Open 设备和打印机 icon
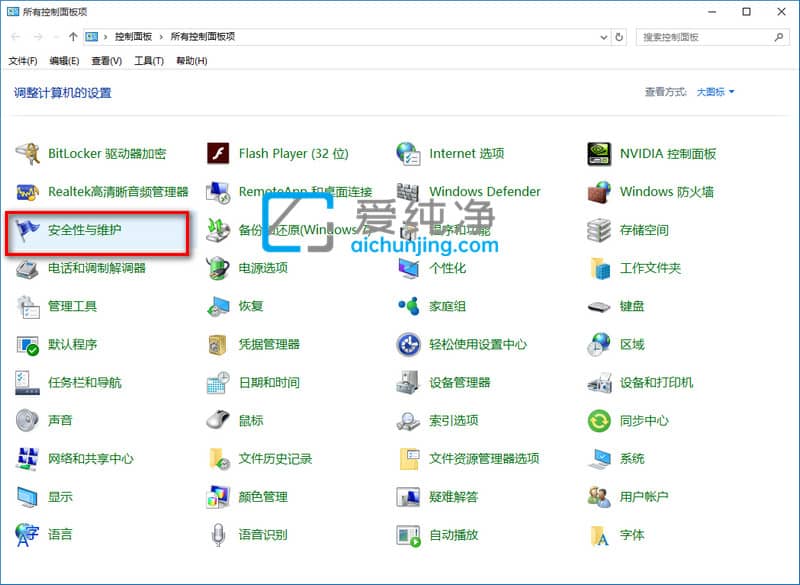Viewport: 800px width, 585px height. (599, 383)
